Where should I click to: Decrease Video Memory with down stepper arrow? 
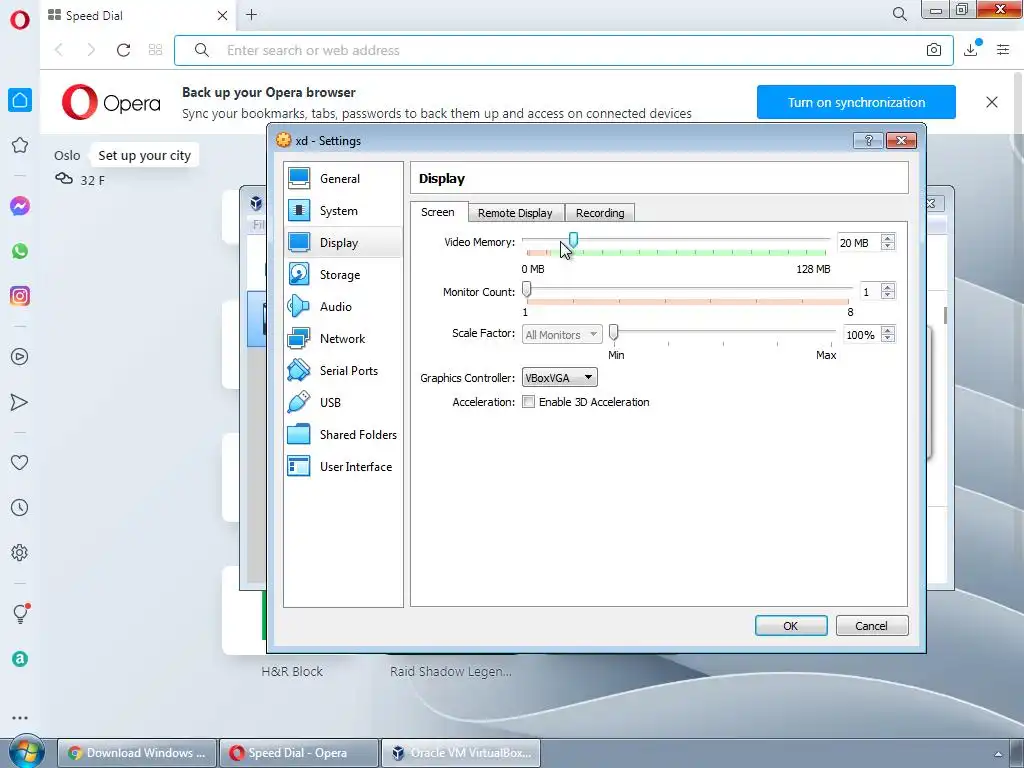[x=888, y=246]
